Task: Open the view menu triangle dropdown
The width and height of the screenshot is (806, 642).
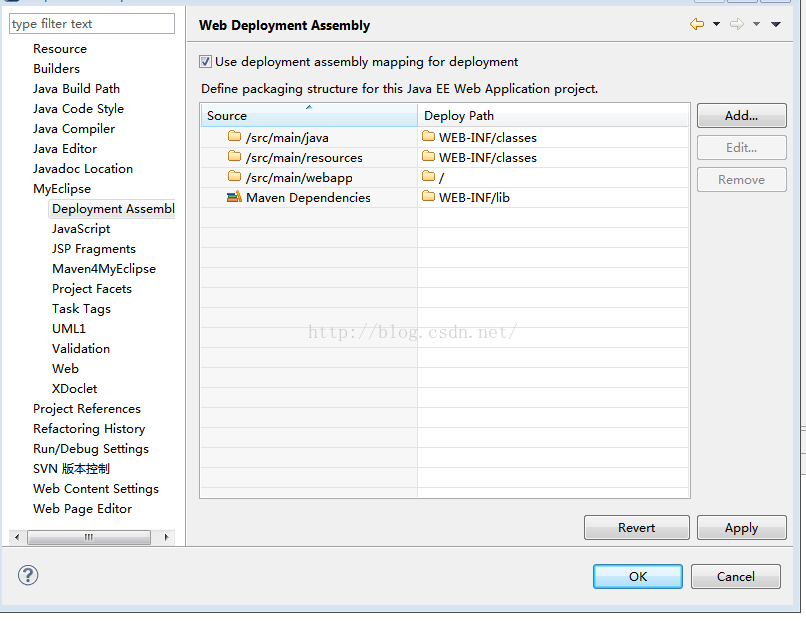Action: [776, 24]
